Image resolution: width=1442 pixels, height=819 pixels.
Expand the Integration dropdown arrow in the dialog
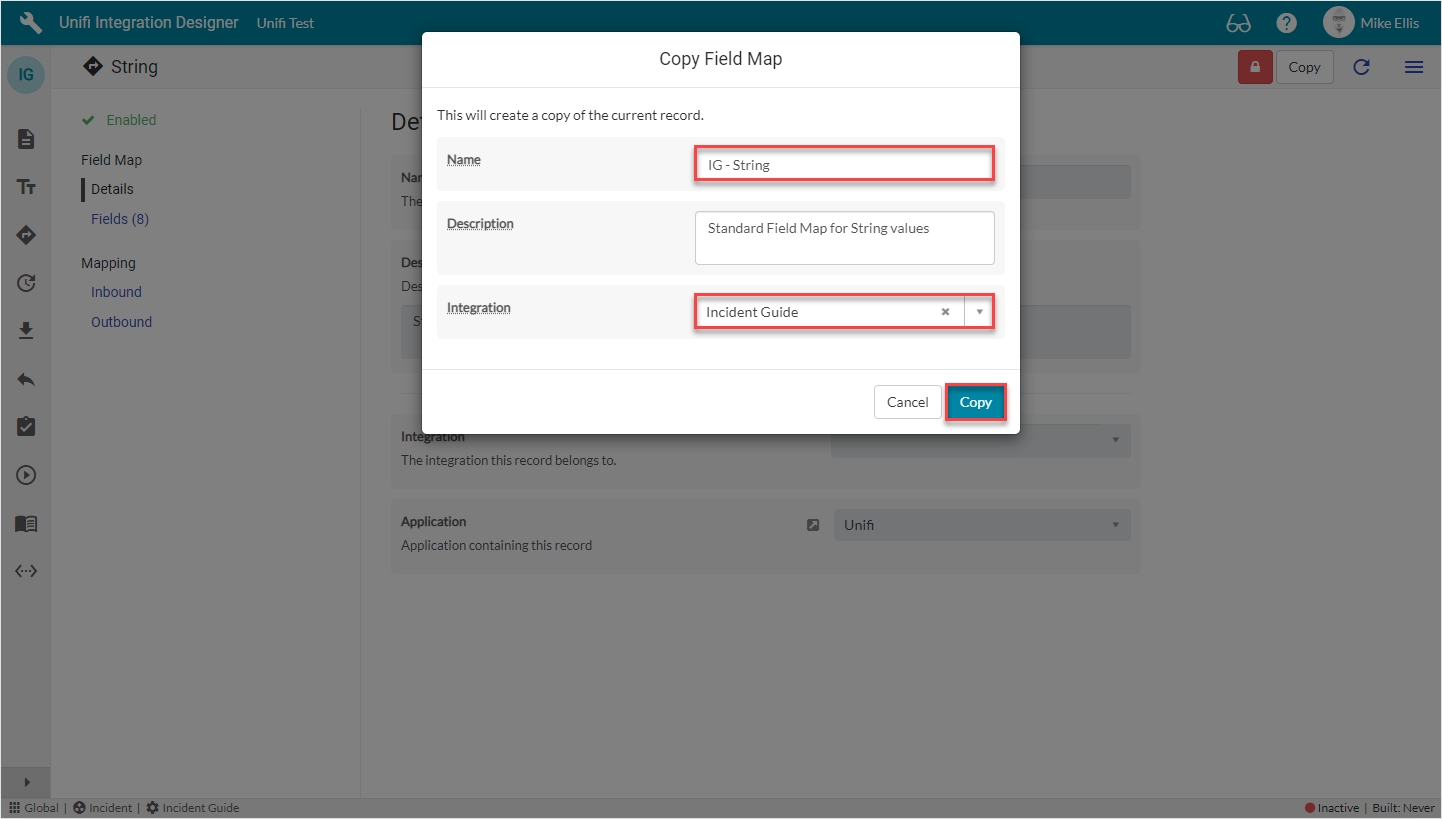pyautogui.click(x=979, y=312)
